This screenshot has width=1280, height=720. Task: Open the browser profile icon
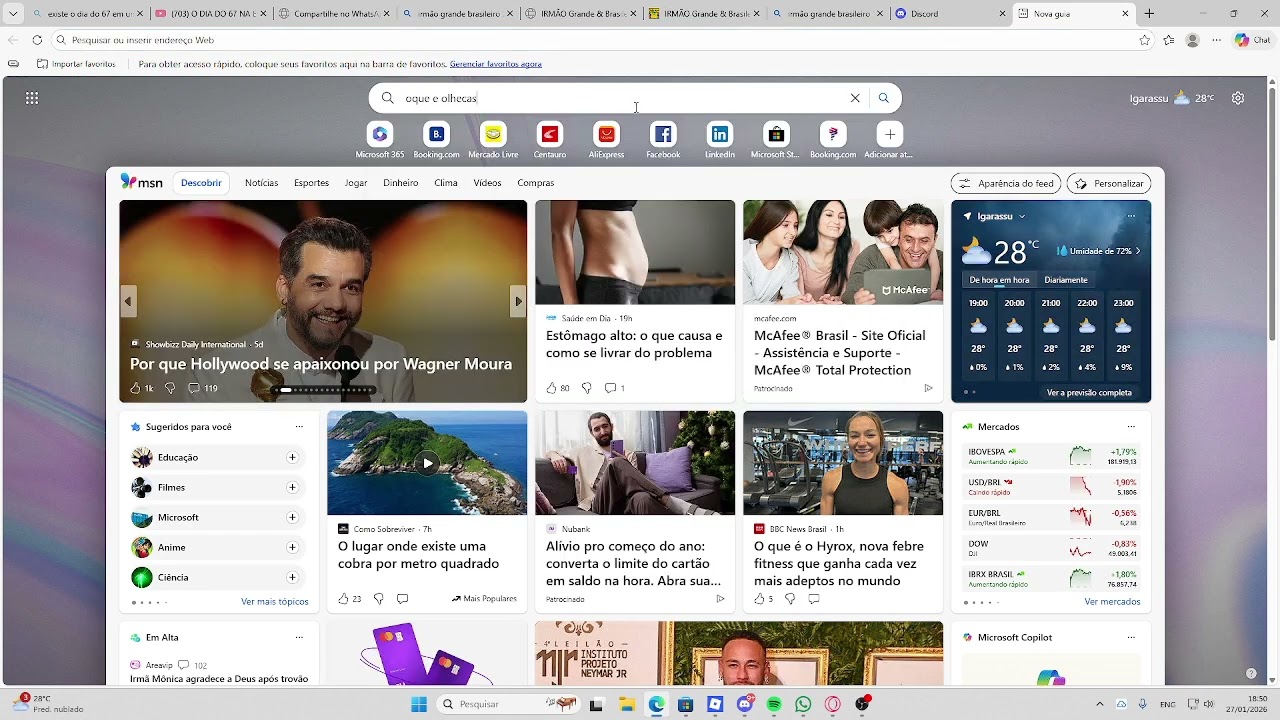(x=1192, y=40)
